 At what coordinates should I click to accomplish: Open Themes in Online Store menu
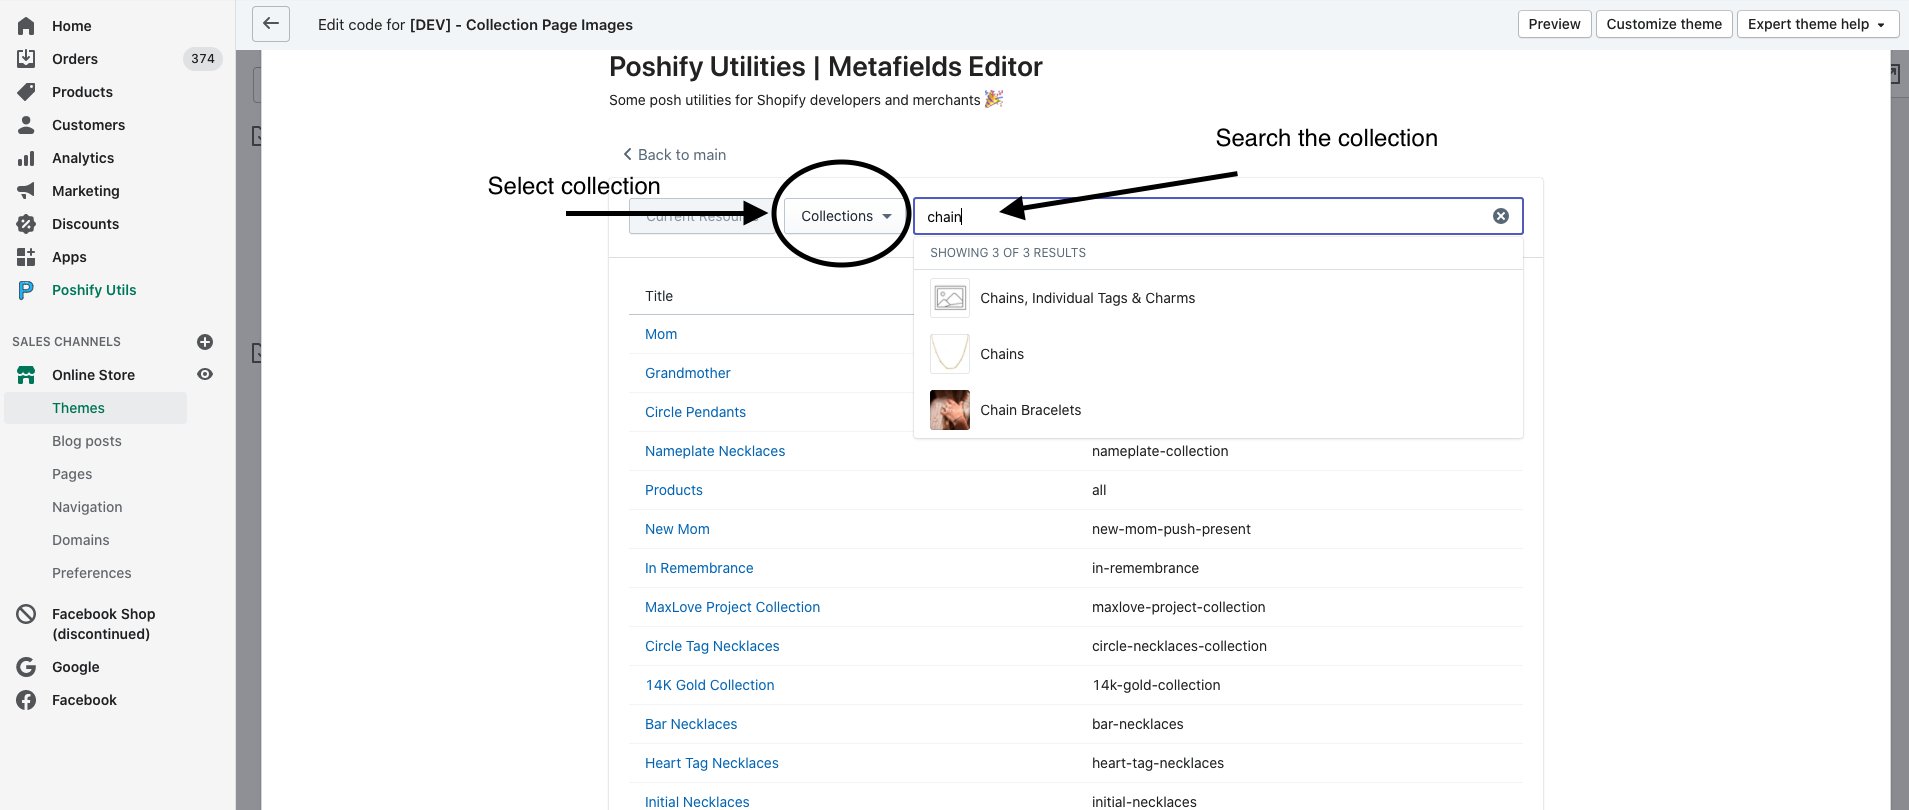coord(78,408)
